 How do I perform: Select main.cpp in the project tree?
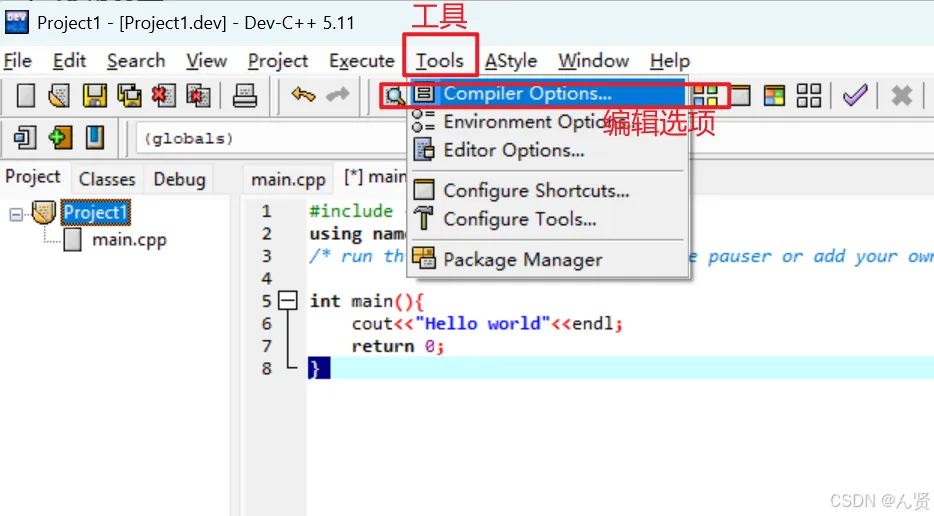click(129, 240)
